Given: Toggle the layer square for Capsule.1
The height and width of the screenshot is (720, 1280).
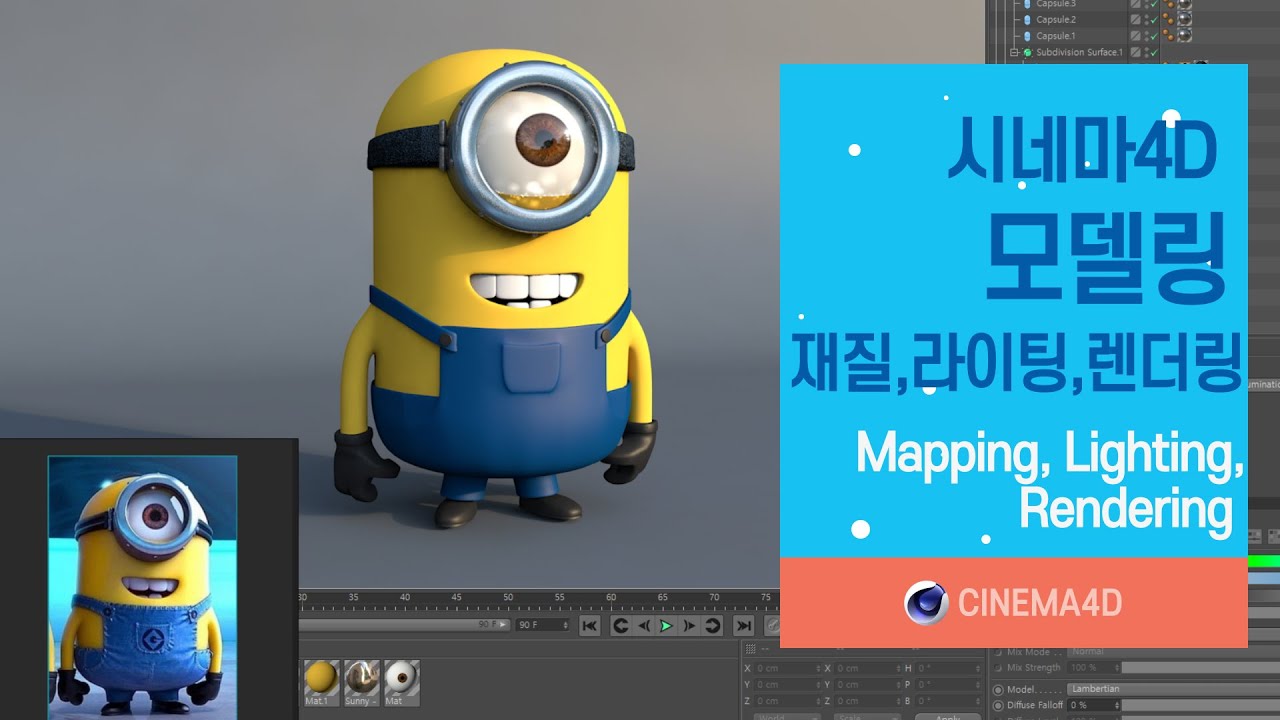Looking at the screenshot, I should click(x=1135, y=36).
